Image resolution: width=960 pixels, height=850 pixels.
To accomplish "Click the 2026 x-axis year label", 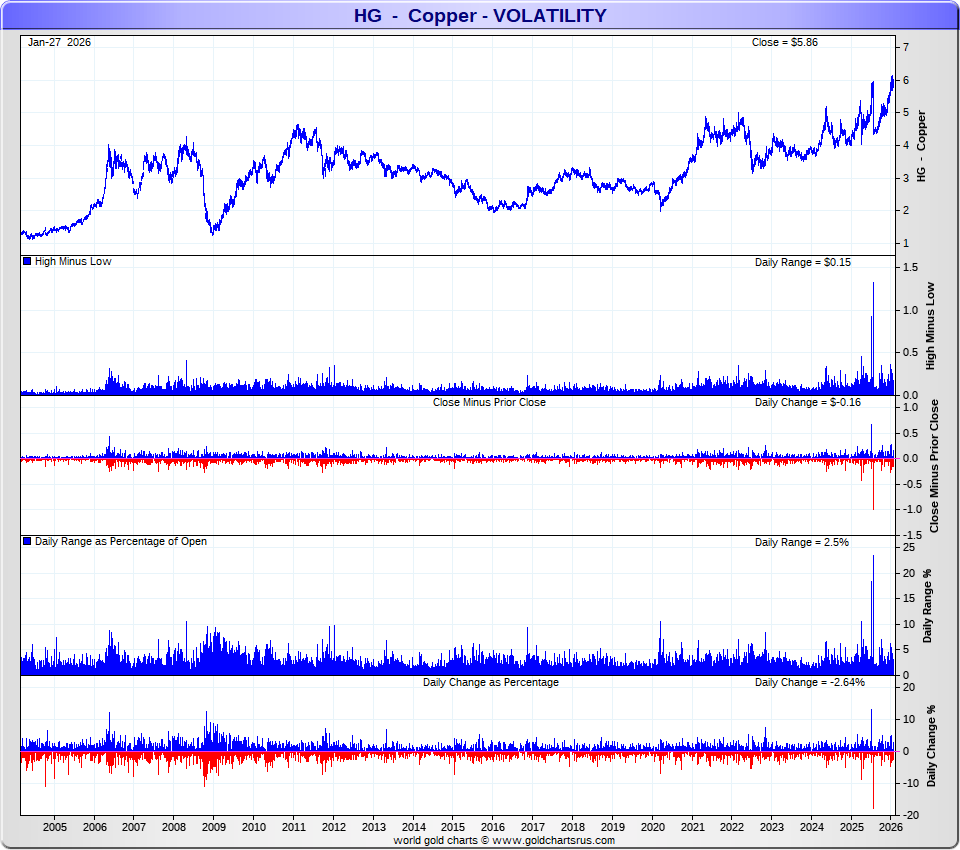I will [x=891, y=827].
